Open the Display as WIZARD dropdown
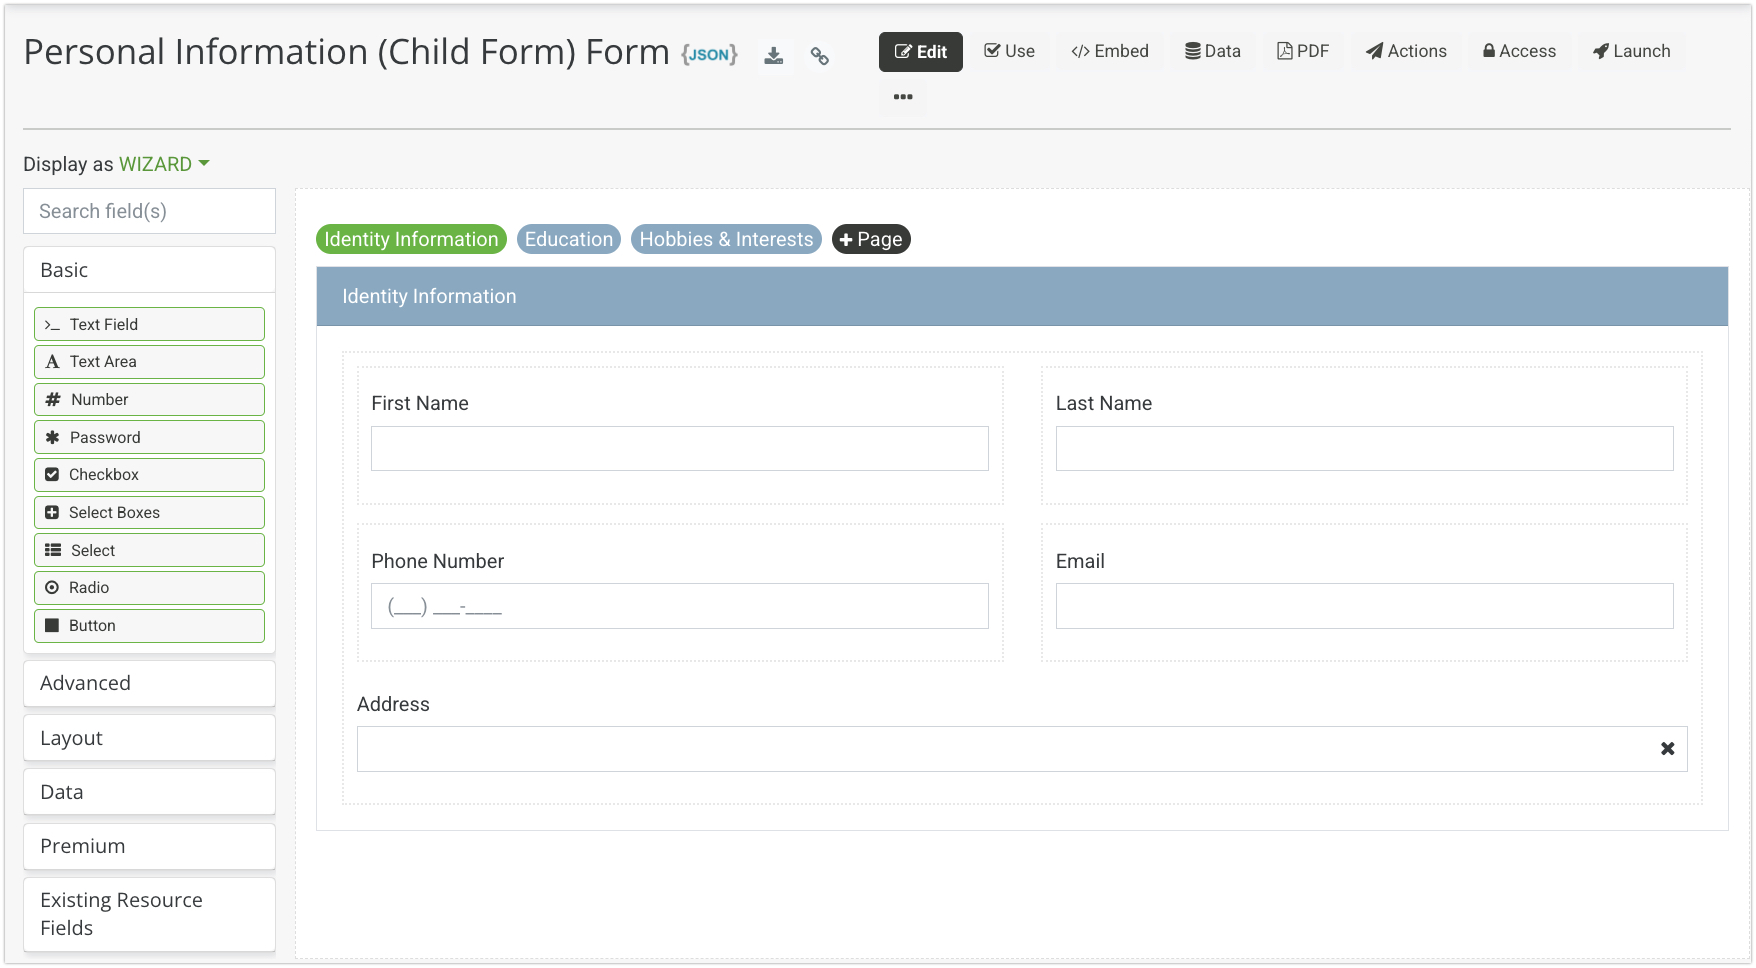 pyautogui.click(x=165, y=164)
